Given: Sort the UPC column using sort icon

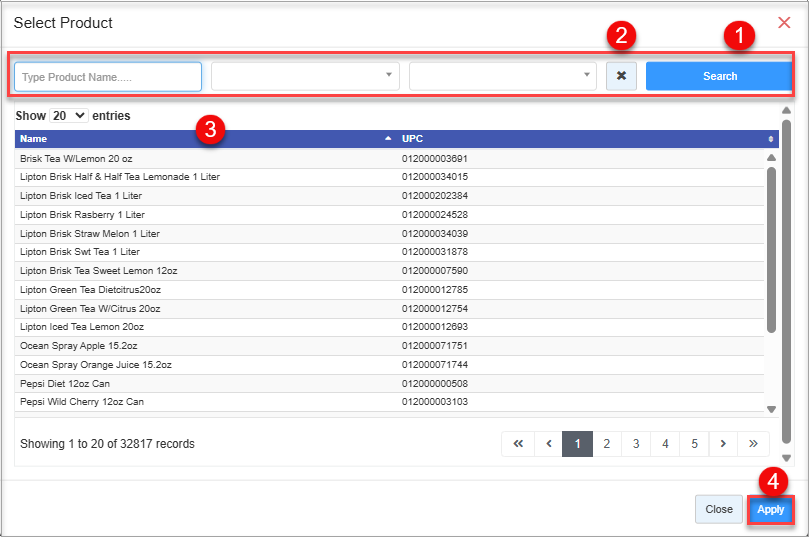Looking at the screenshot, I should pyautogui.click(x=770, y=139).
